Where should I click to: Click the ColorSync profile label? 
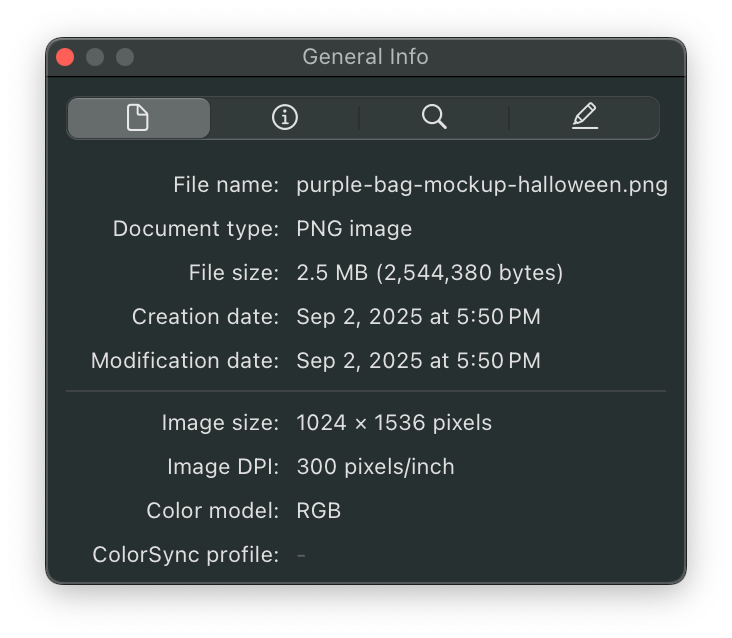click(185, 555)
